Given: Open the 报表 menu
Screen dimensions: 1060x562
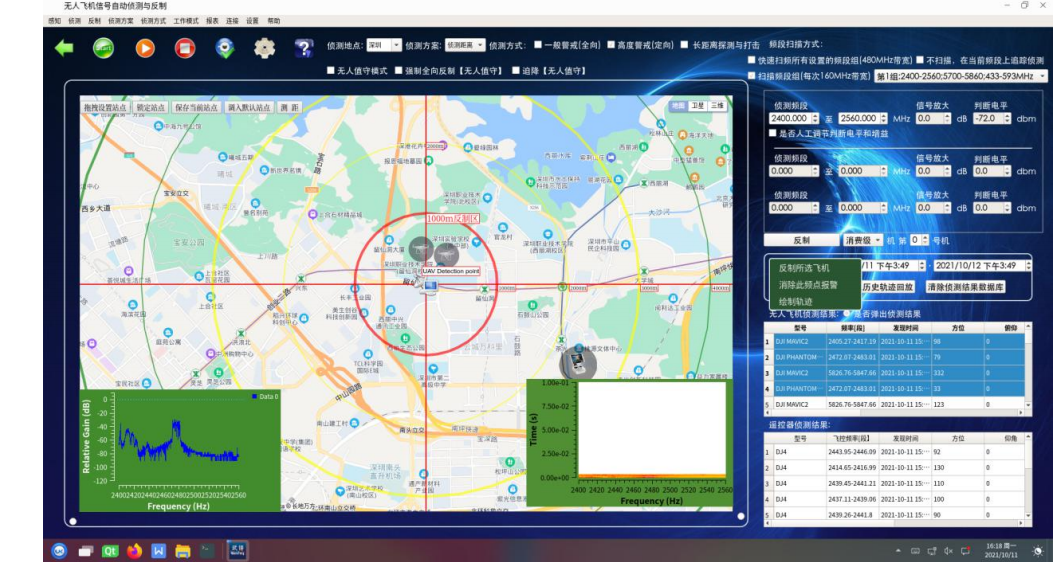Looking at the screenshot, I should click(212, 21).
